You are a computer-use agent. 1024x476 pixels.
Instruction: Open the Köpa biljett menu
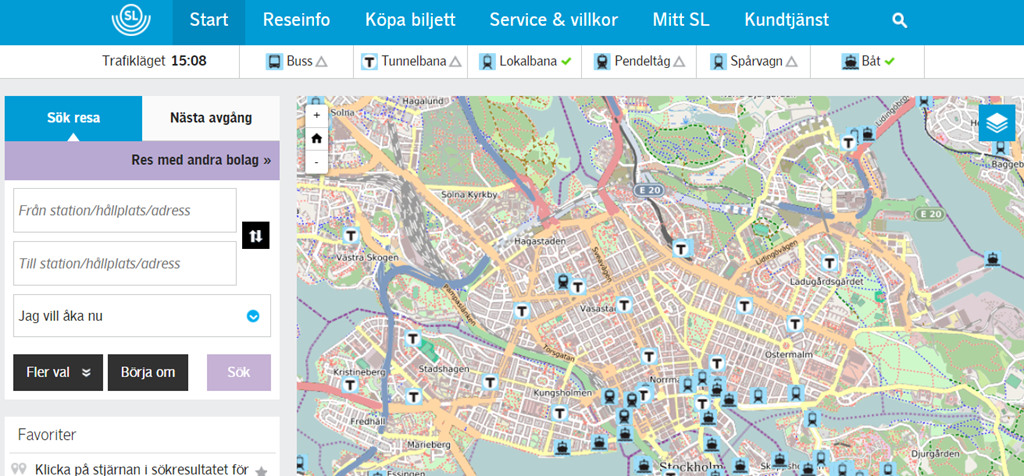click(410, 20)
